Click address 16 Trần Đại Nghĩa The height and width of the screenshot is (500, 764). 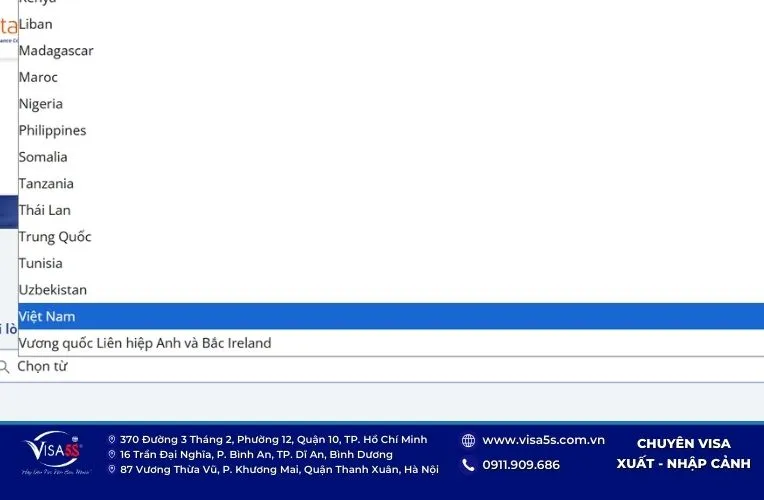point(256,455)
